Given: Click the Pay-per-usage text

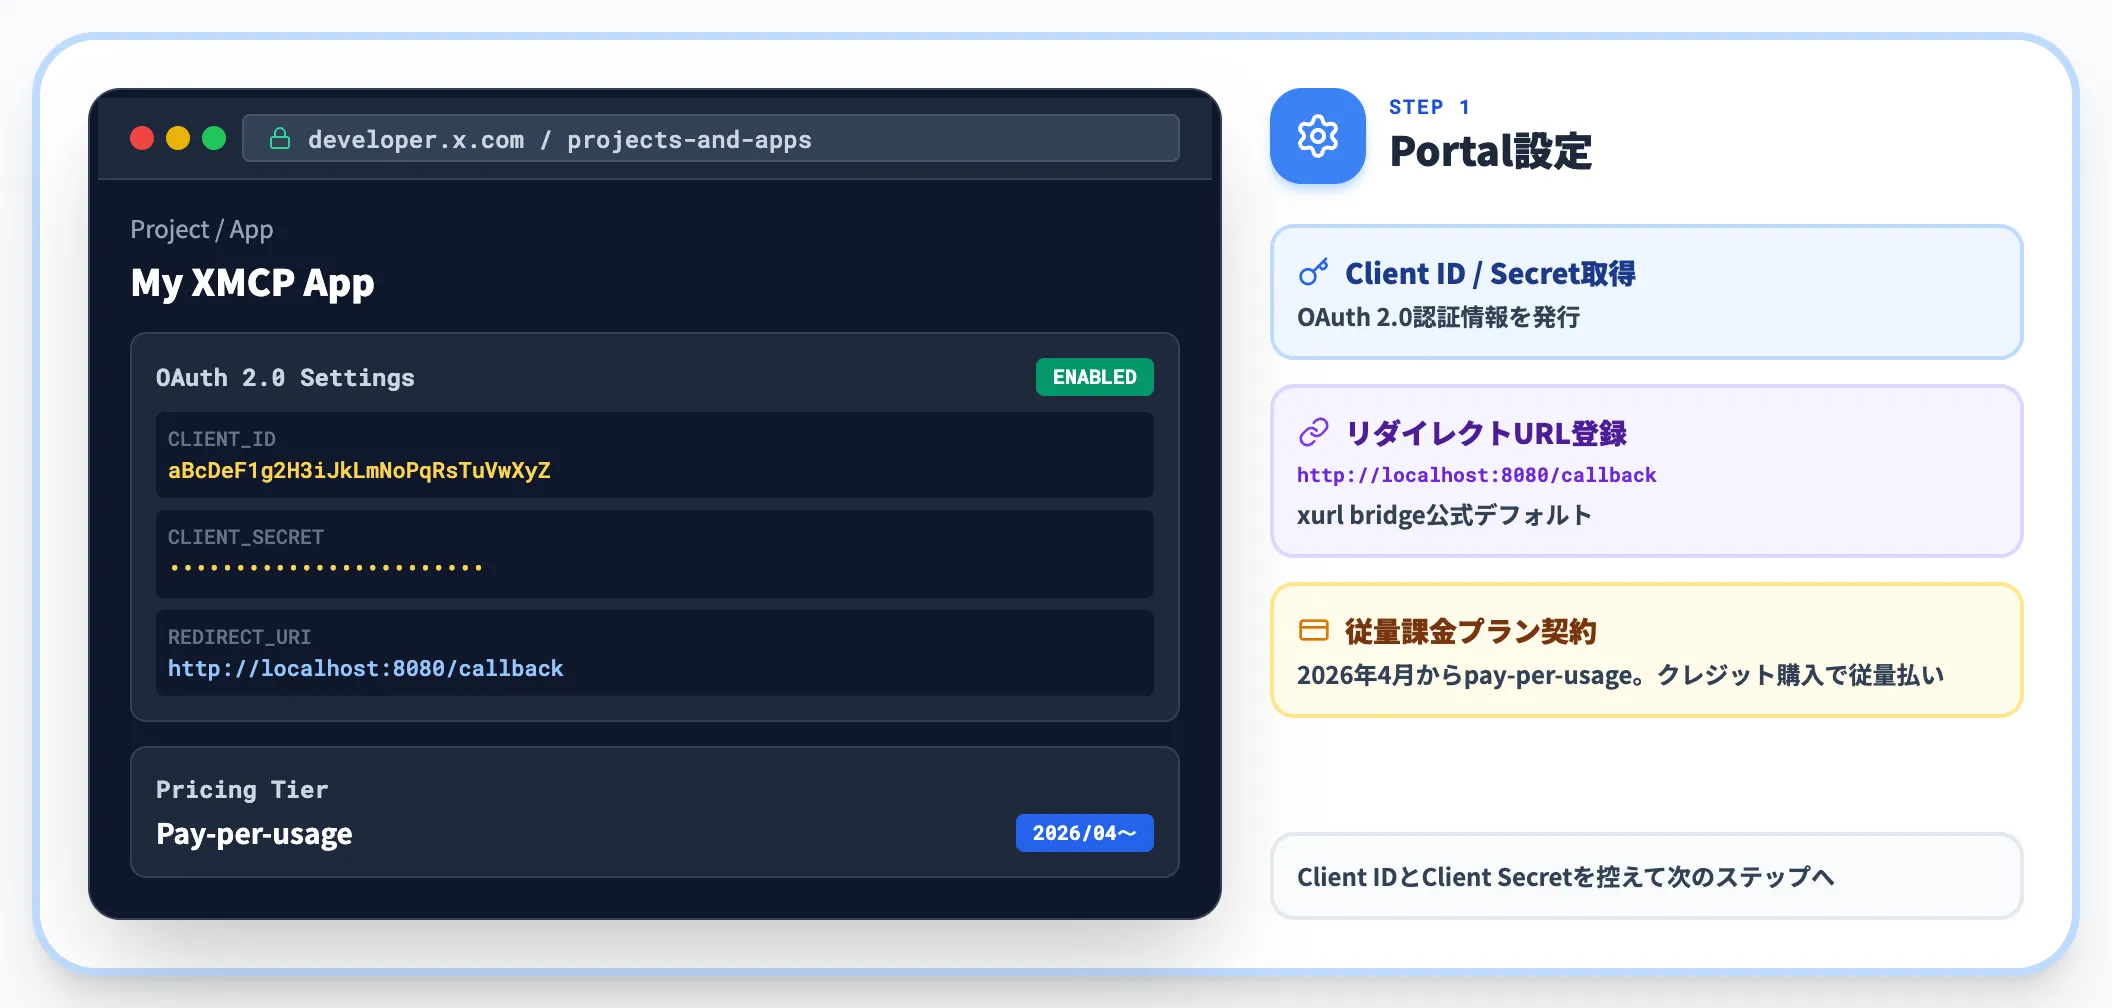Looking at the screenshot, I should point(254,834).
